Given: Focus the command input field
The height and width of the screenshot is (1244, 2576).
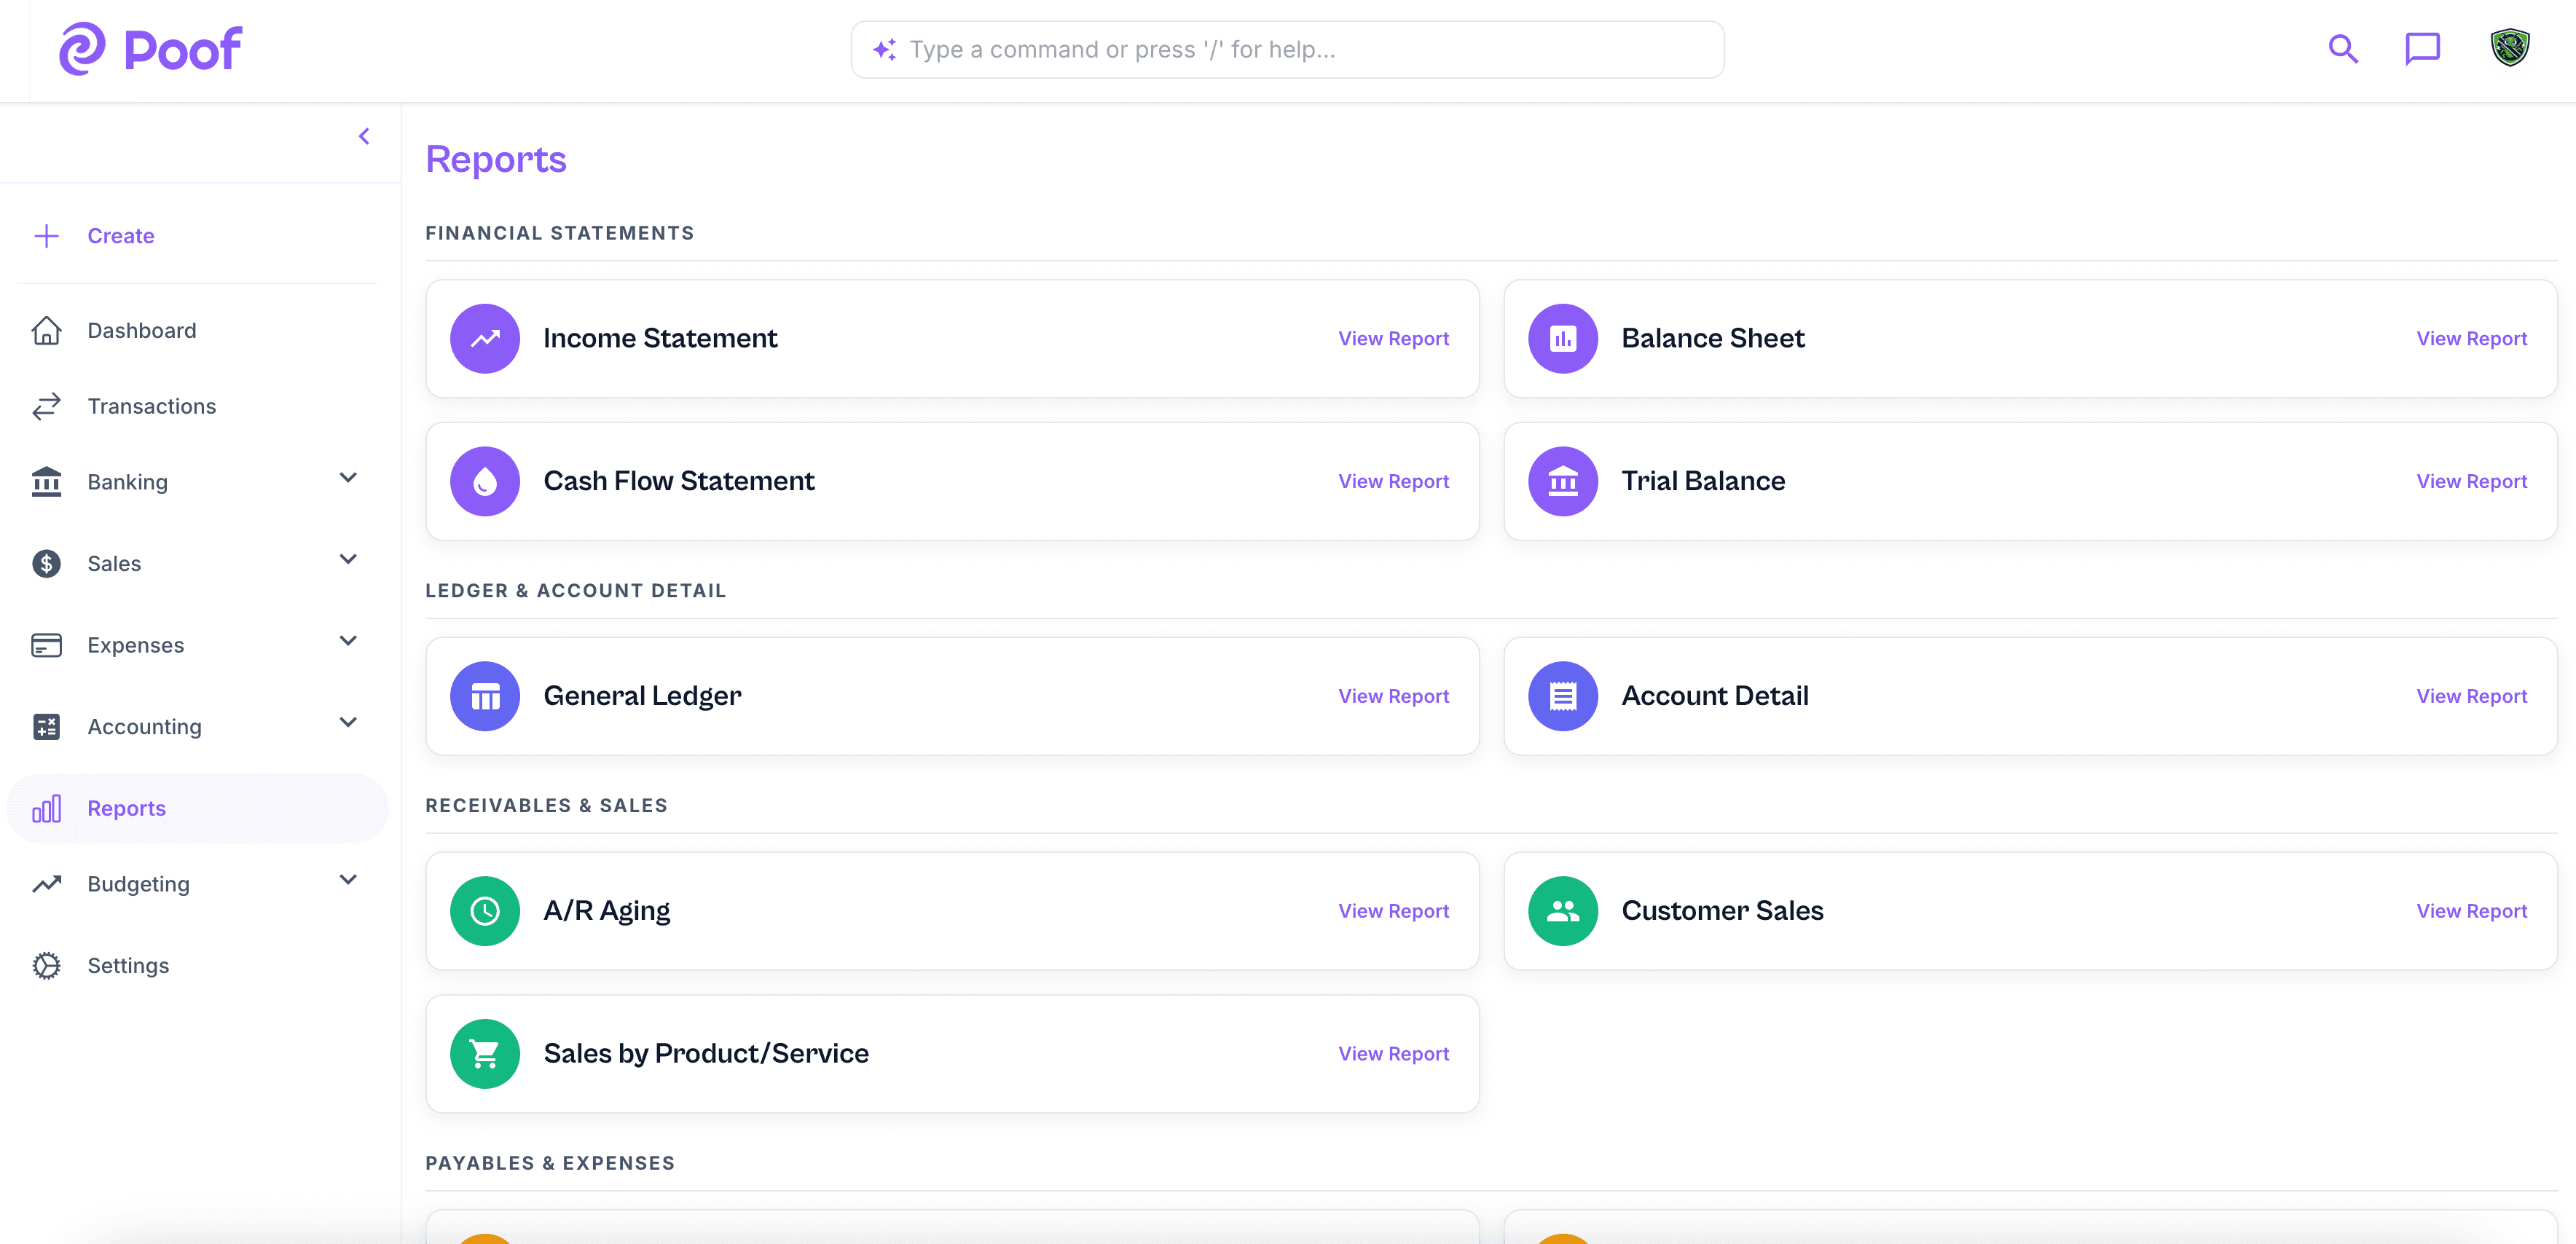Looking at the screenshot, I should (1300, 50).
